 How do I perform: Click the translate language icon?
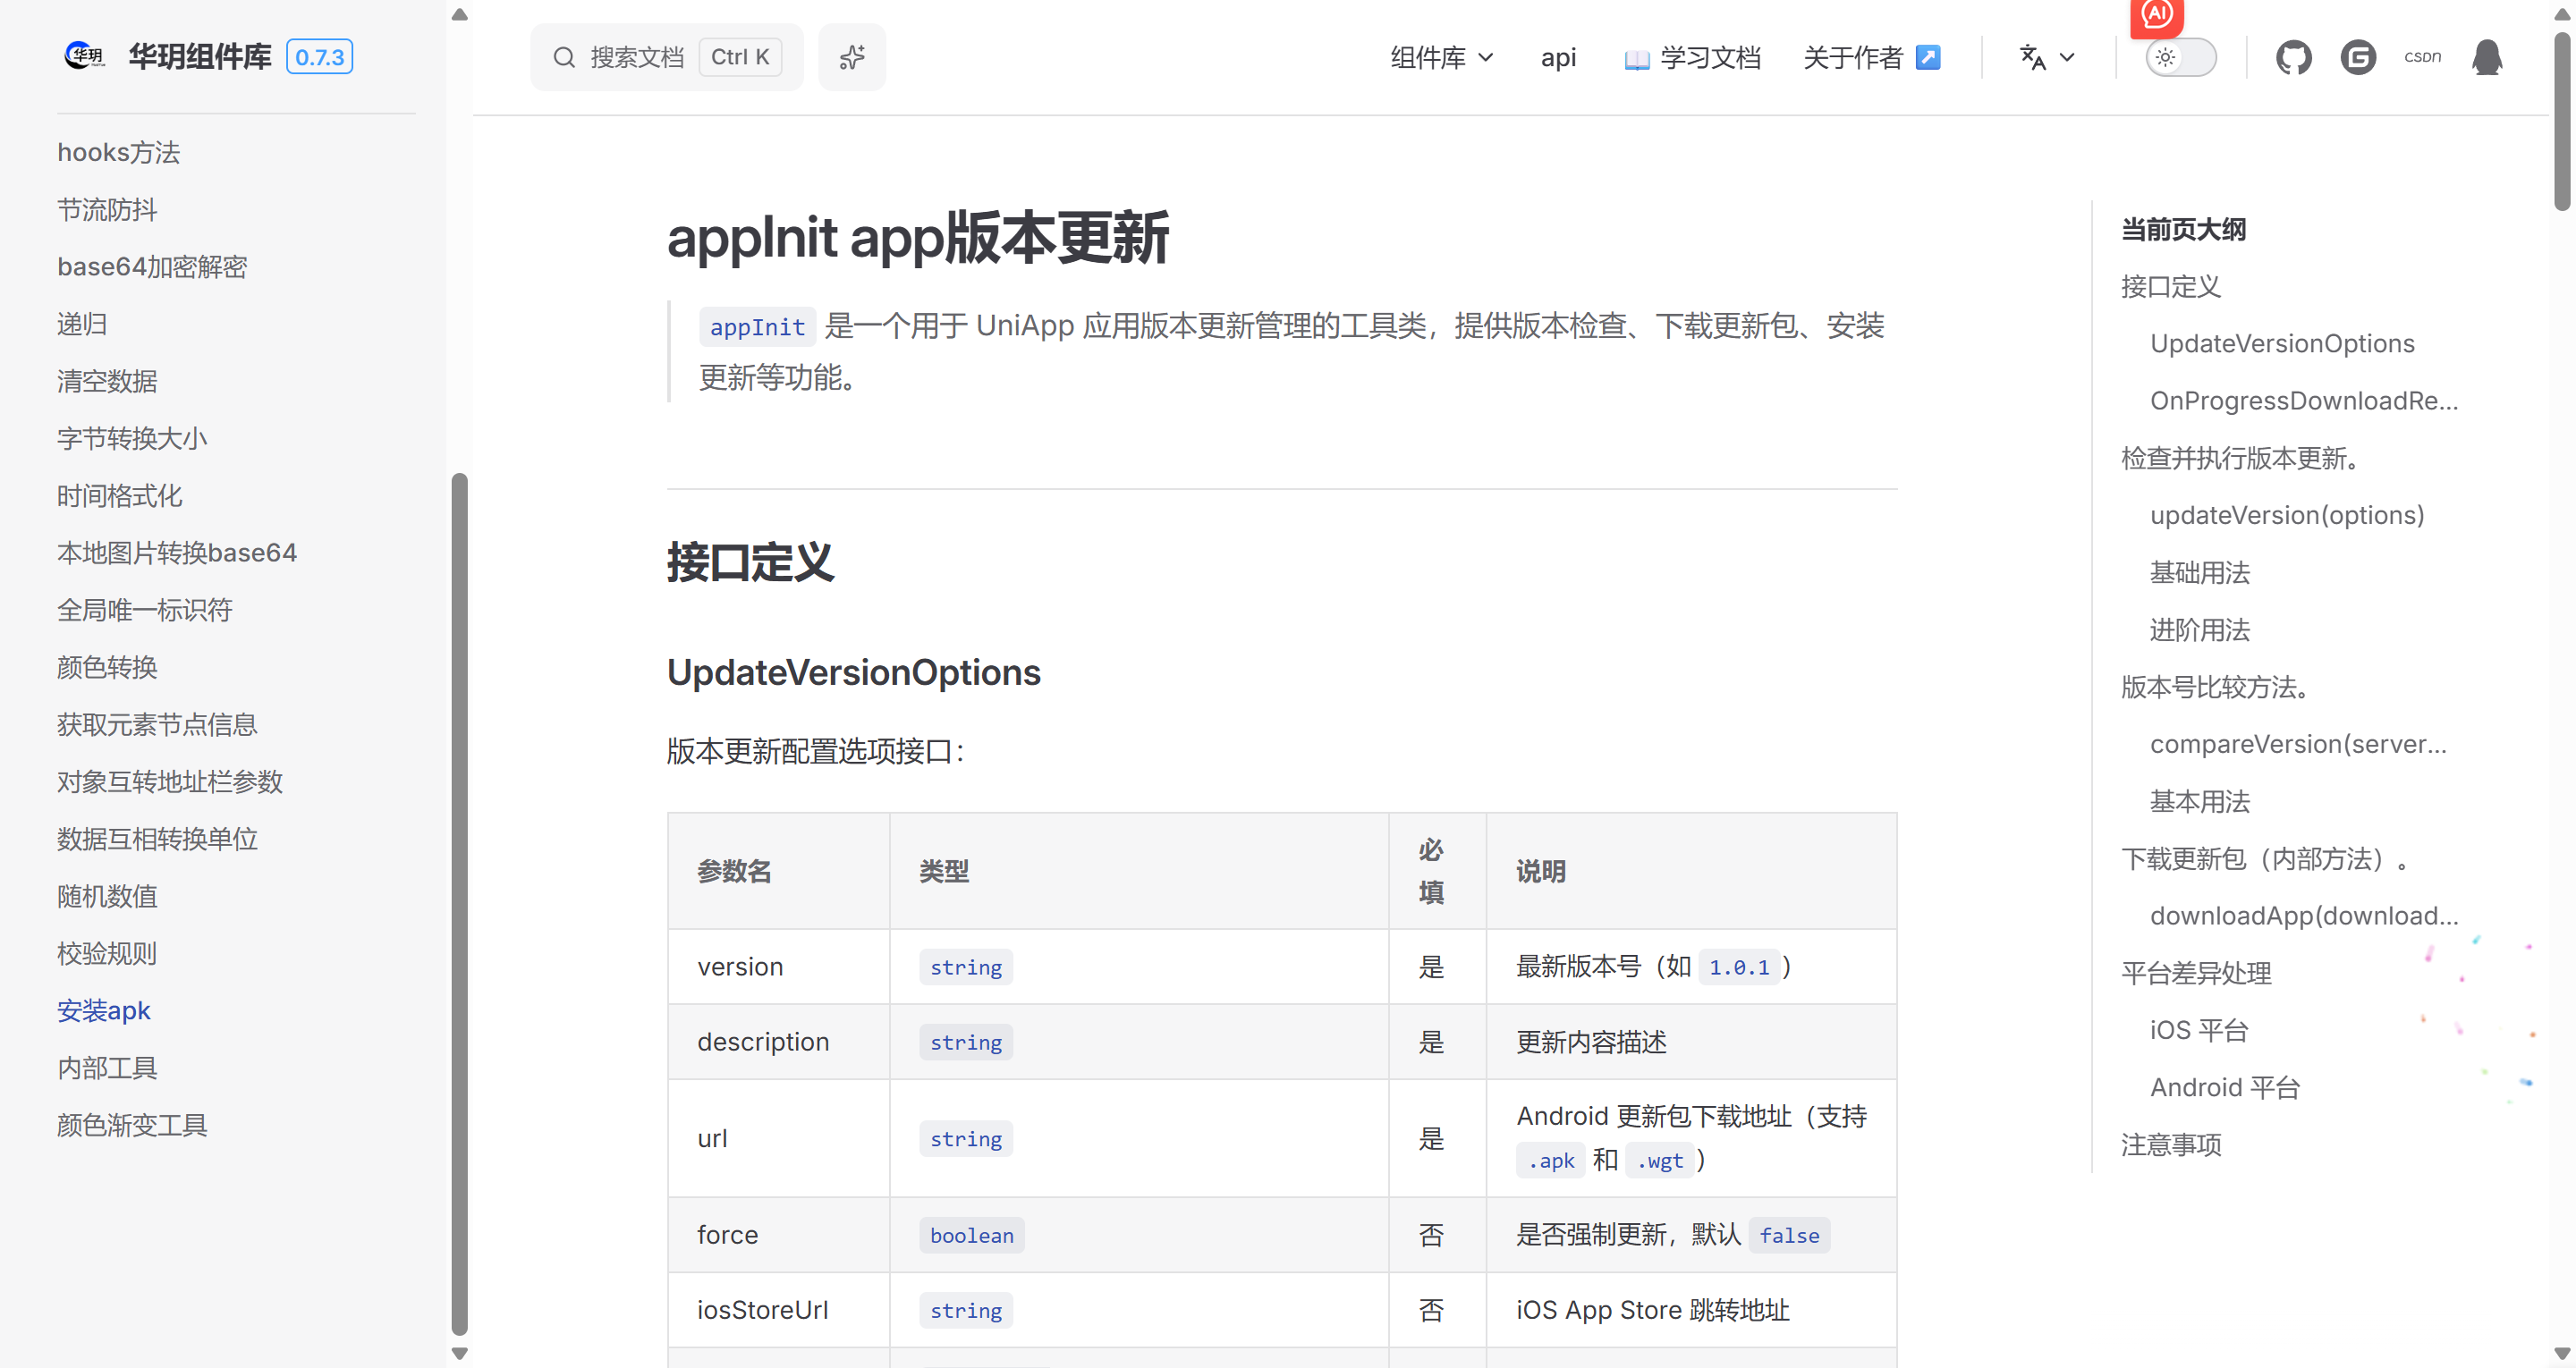tap(2032, 57)
